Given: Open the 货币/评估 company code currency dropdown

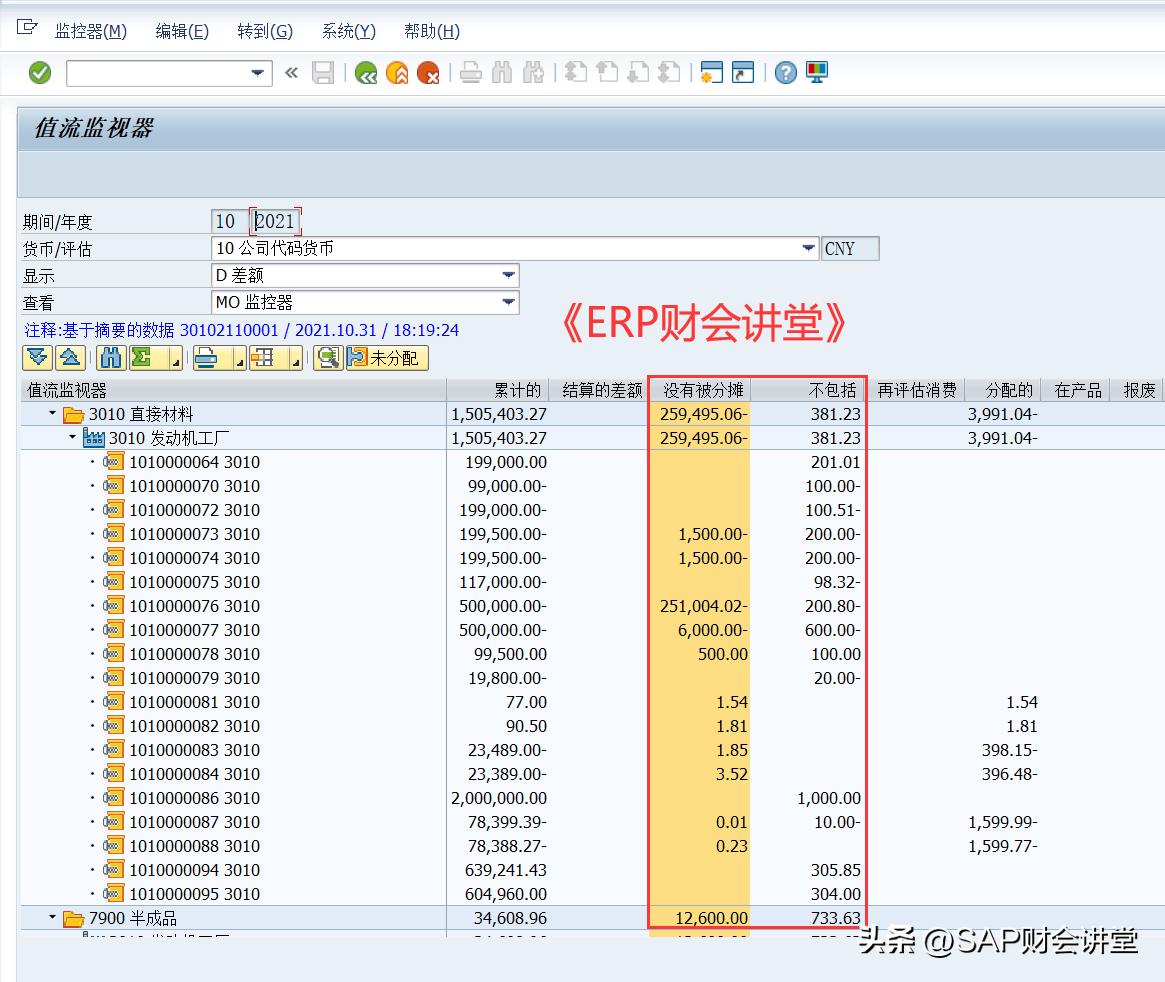Looking at the screenshot, I should coord(808,248).
